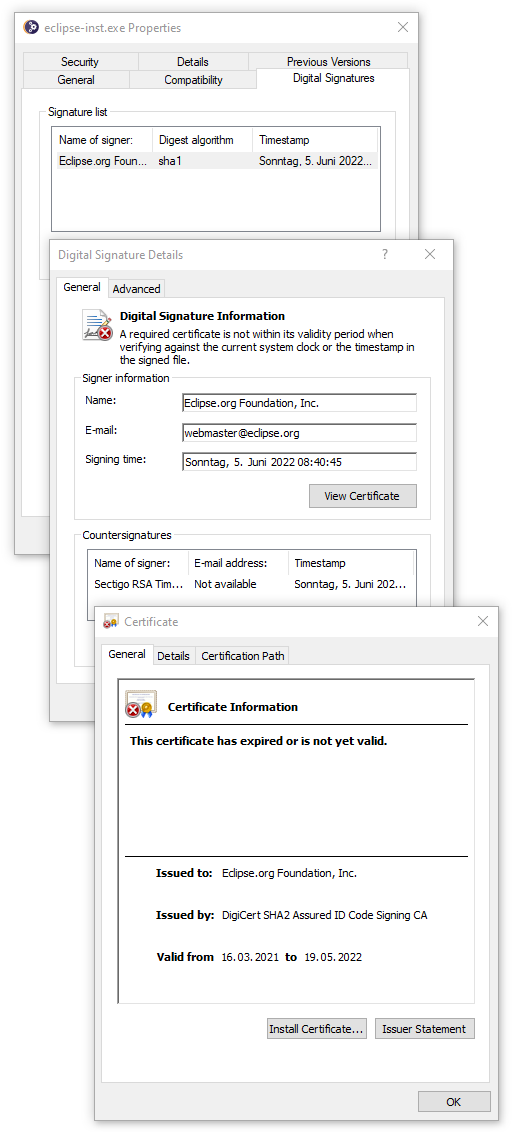Click the signature error icon in Digital Signature Details

click(x=97, y=325)
